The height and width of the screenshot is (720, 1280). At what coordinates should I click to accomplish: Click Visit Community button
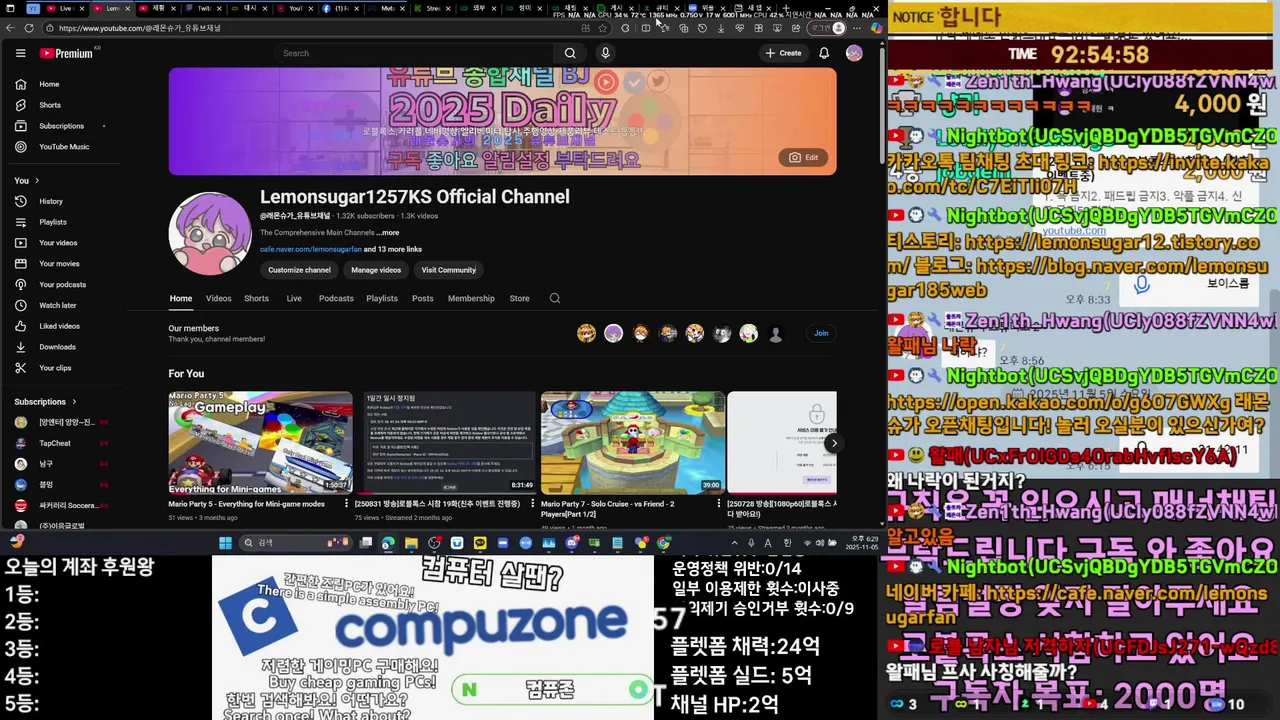point(448,270)
